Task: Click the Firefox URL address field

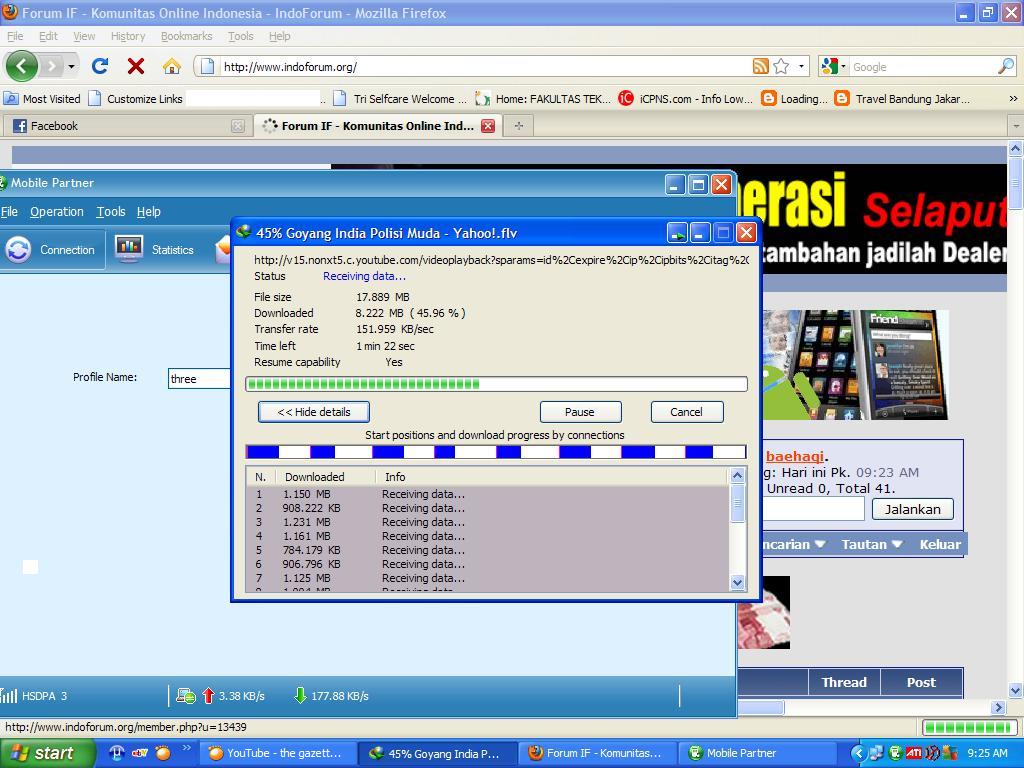Action: coord(485,66)
